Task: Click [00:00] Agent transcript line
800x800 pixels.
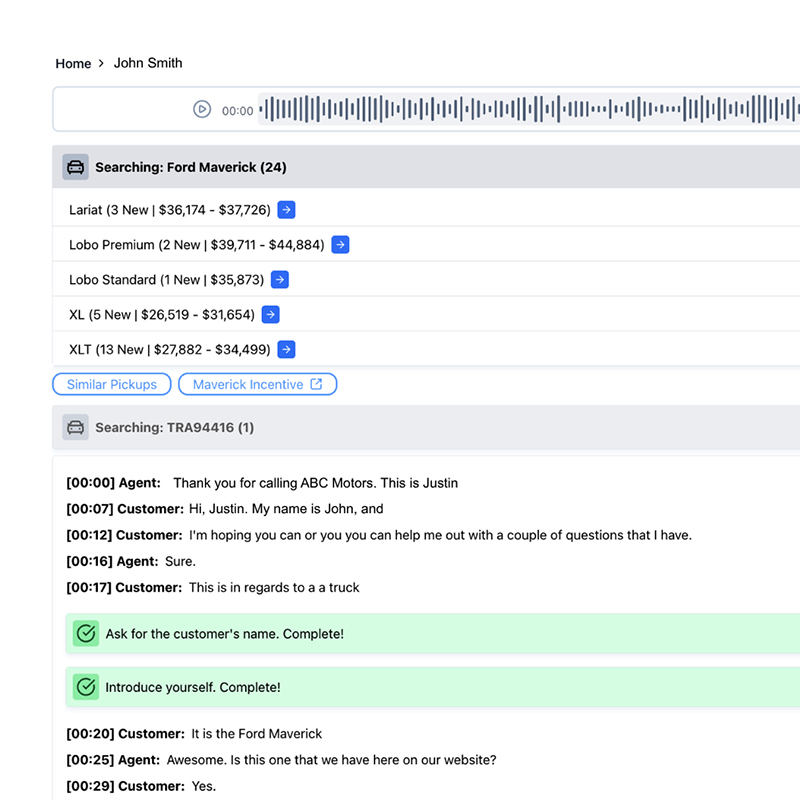Action: click(262, 483)
